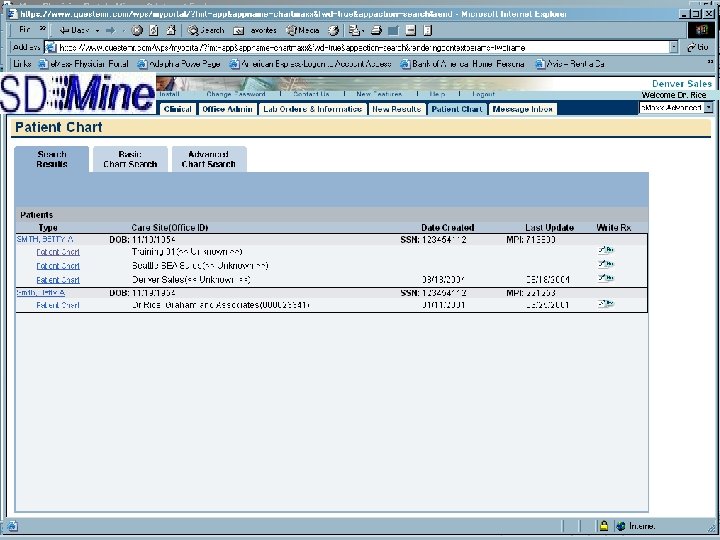Switch to the Office Admin tab
The image size is (720, 540).
coord(227,109)
